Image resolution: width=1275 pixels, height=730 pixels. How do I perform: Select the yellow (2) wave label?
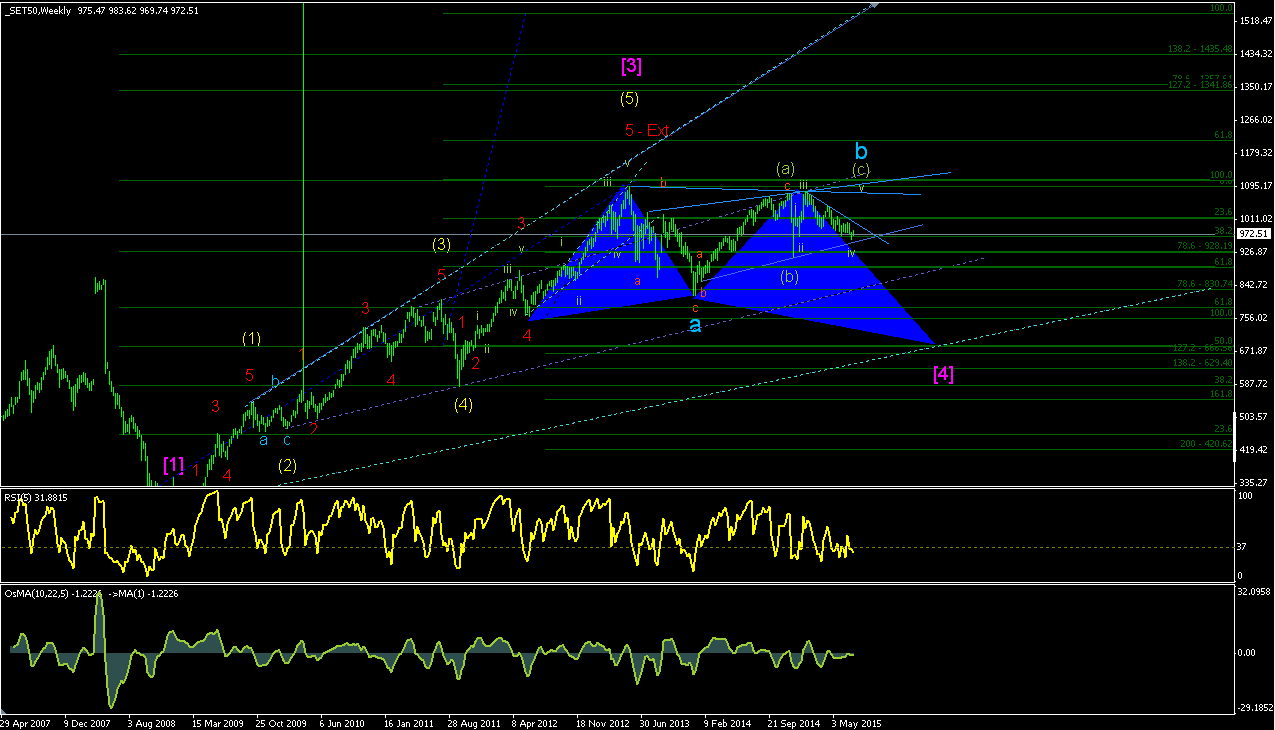tap(288, 464)
